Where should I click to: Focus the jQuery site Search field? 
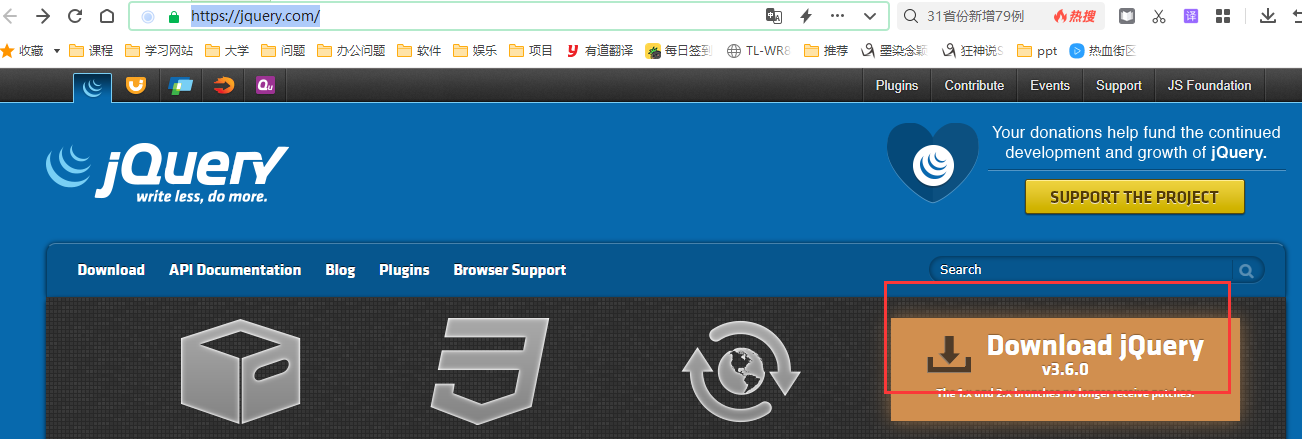pos(1084,270)
